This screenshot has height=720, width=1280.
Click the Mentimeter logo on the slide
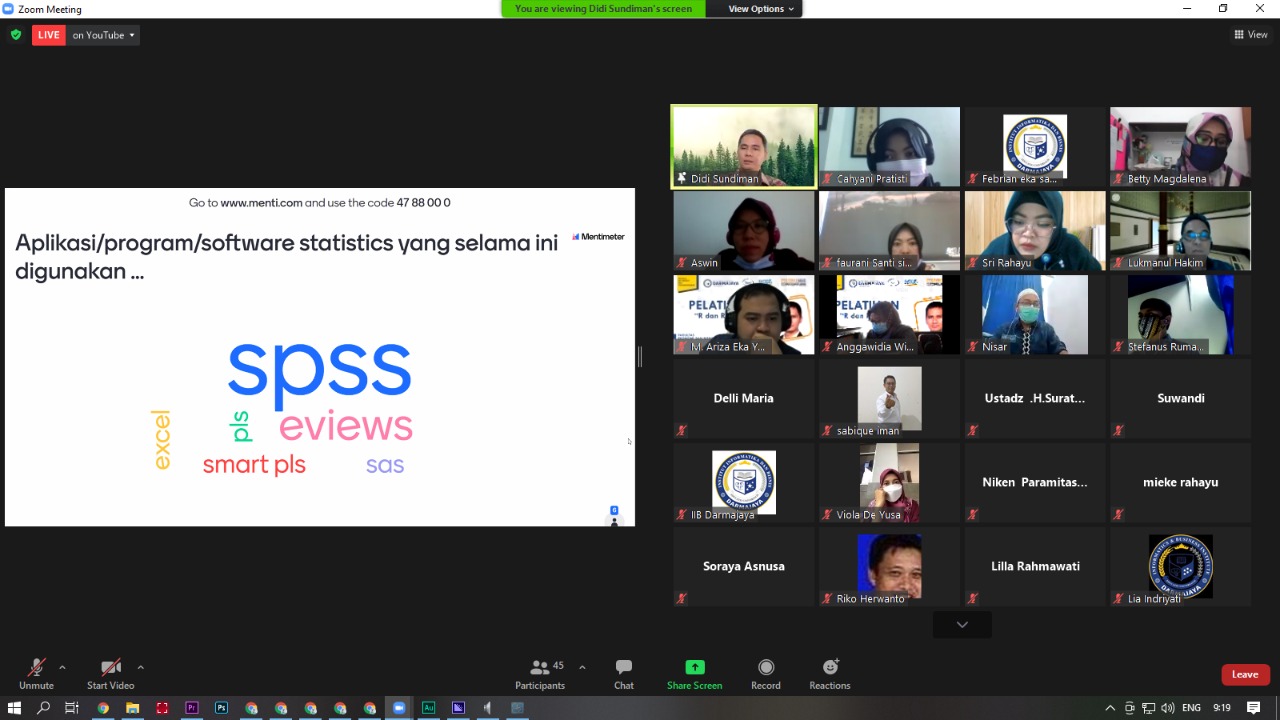click(598, 237)
